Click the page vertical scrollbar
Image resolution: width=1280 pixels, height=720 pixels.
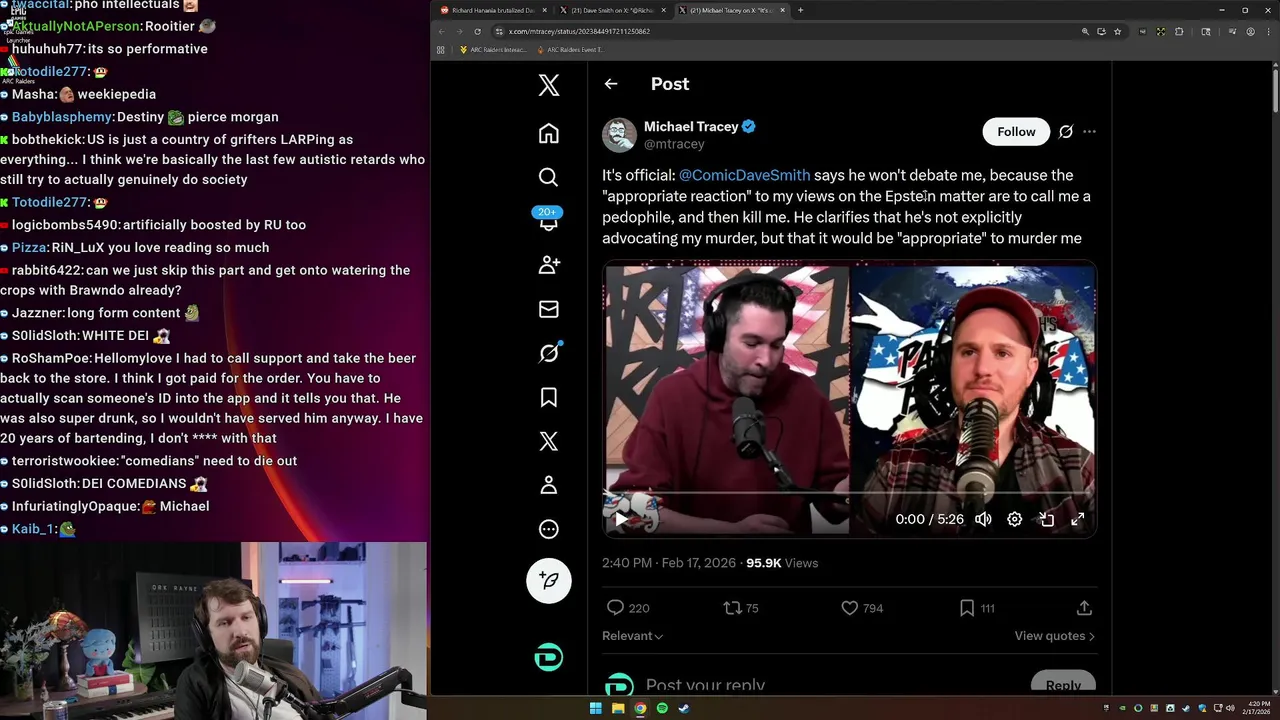(x=1275, y=90)
